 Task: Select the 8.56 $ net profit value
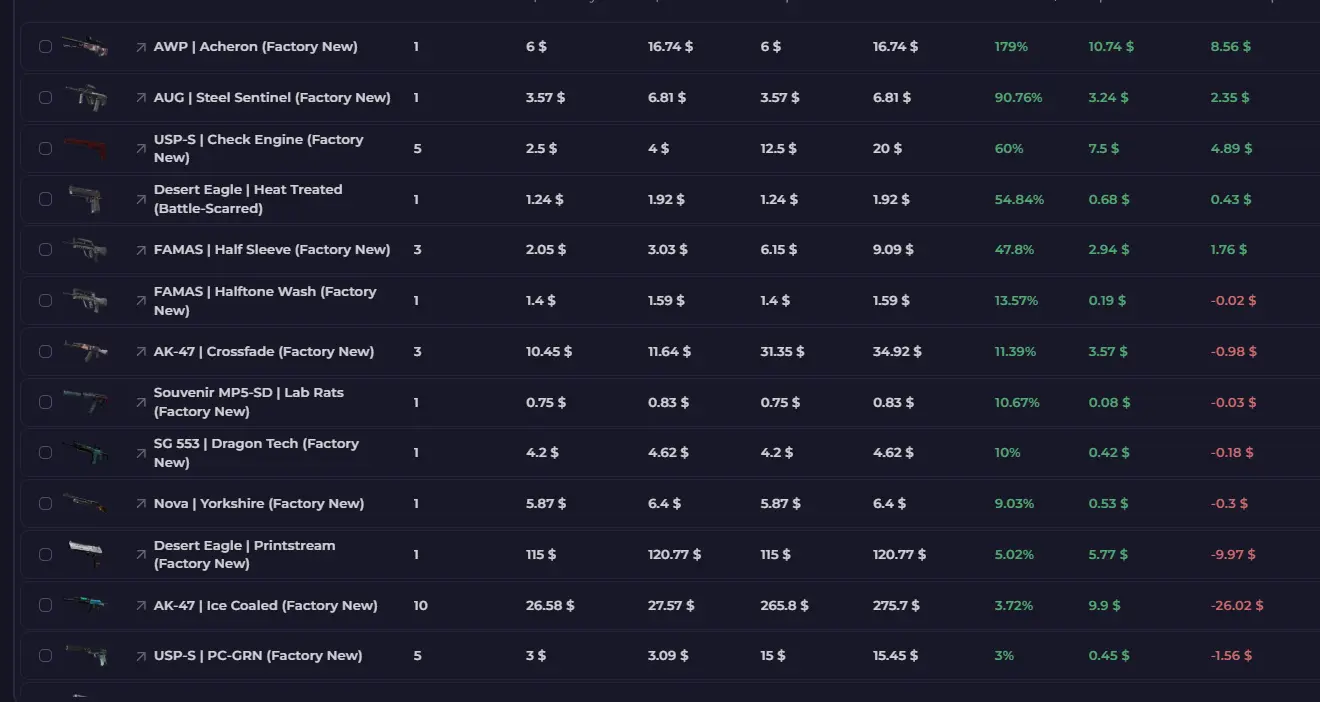point(1230,47)
